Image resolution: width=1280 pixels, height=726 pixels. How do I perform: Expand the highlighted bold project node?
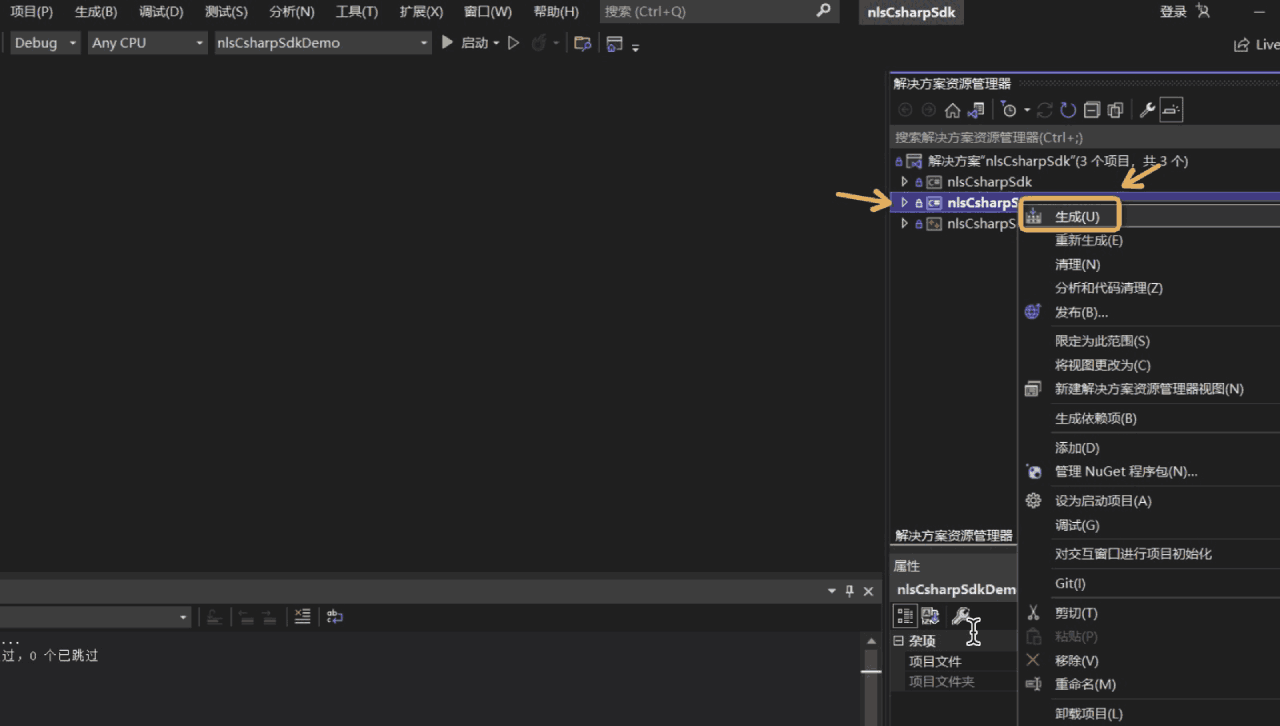point(904,202)
